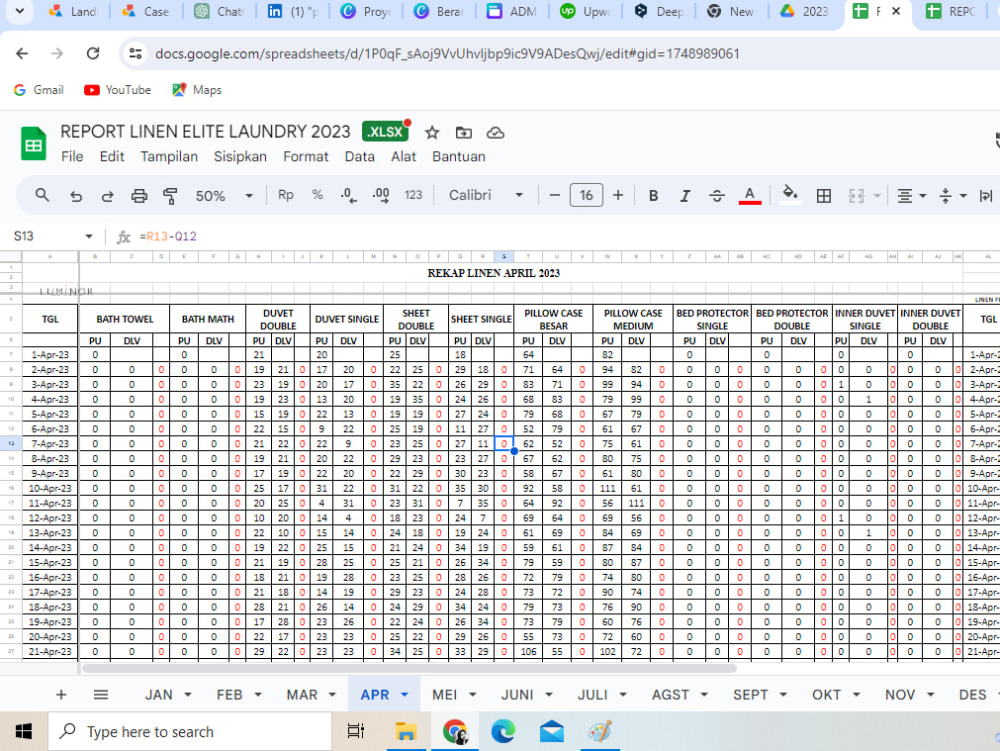Screen dimensions: 1000x751
Task: Redo the last action
Action: pos(107,196)
